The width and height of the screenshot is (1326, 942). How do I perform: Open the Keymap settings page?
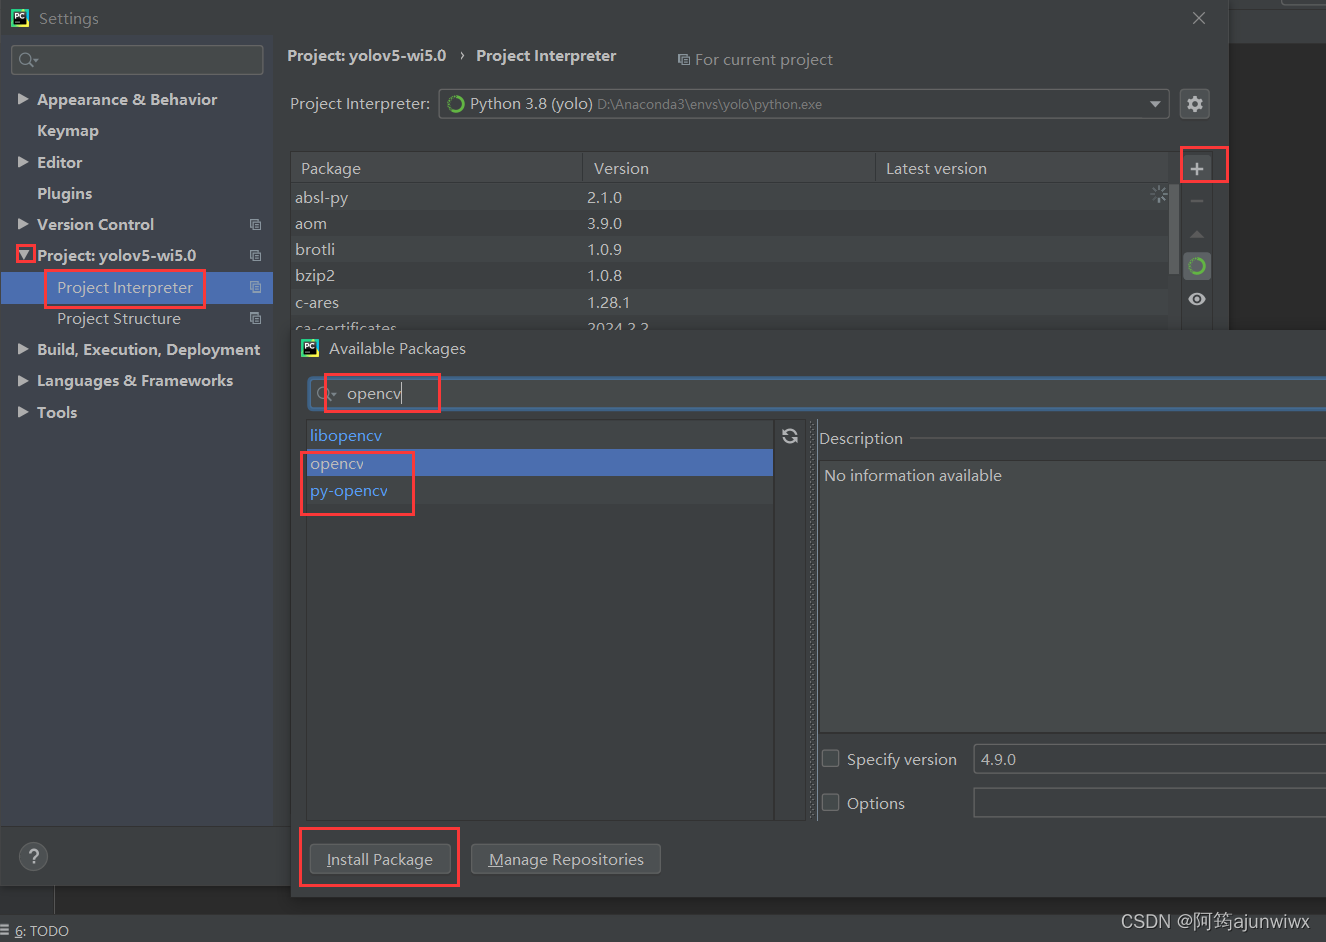point(68,131)
